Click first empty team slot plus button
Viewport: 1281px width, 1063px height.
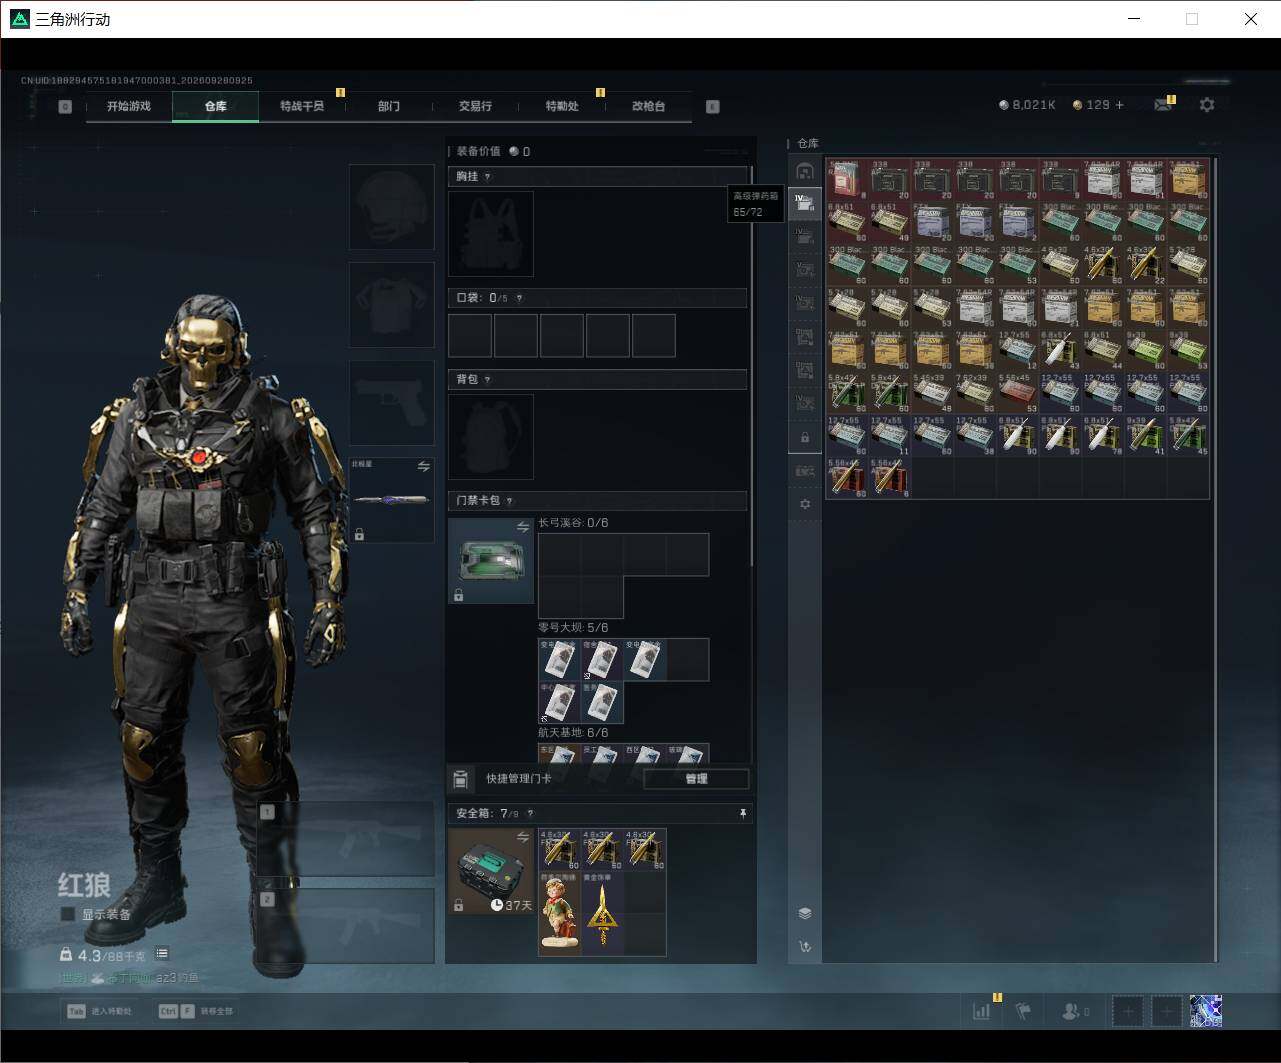coord(1128,1011)
